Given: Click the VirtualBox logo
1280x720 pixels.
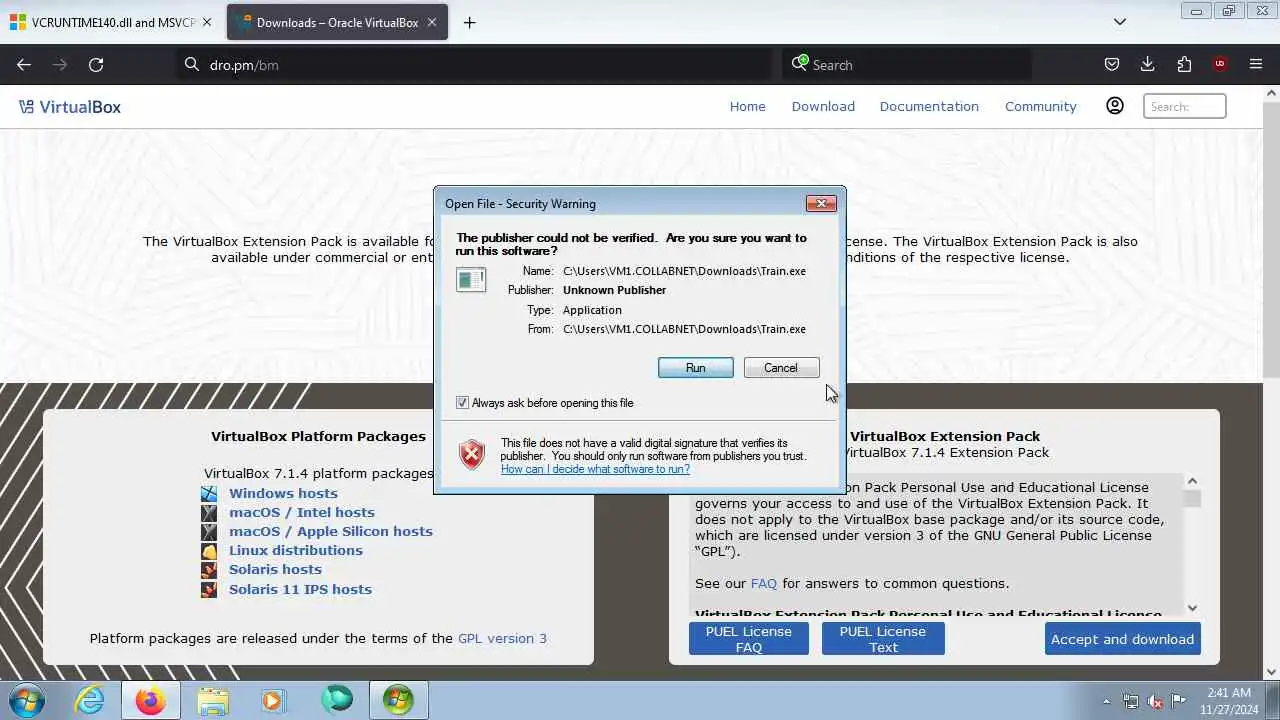Looking at the screenshot, I should (70, 107).
